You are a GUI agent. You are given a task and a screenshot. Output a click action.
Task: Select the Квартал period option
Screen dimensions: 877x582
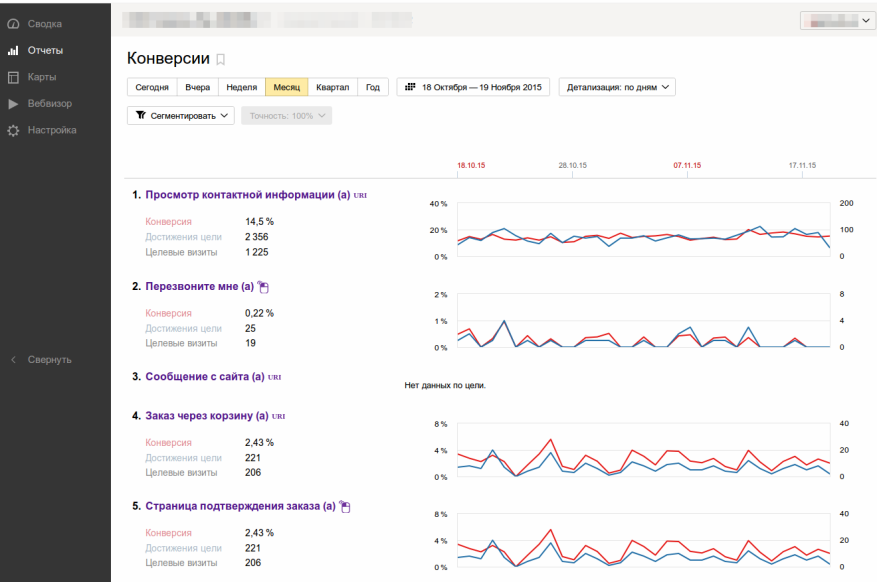332,87
